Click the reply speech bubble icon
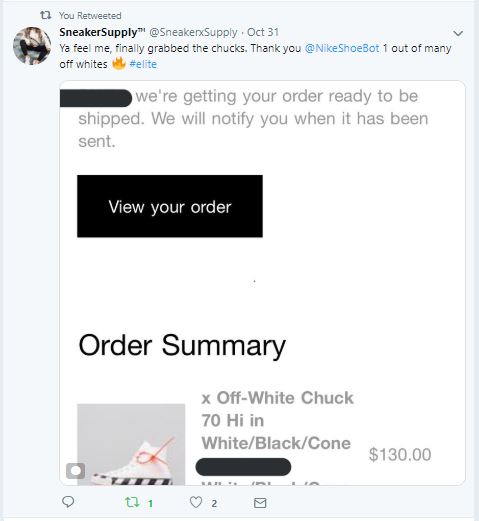Screen dimensions: 479x521 point(68,501)
